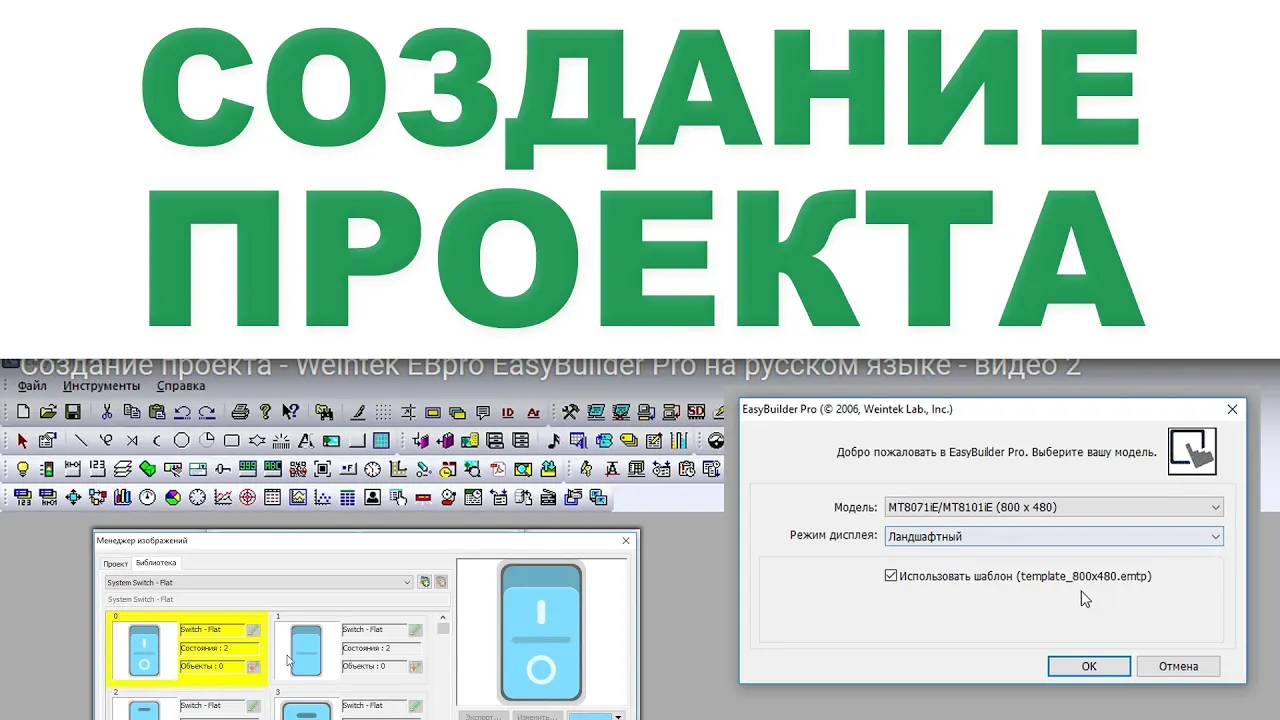This screenshot has height=720, width=1280.
Task: Select the bar graph object icon
Action: 123,497
